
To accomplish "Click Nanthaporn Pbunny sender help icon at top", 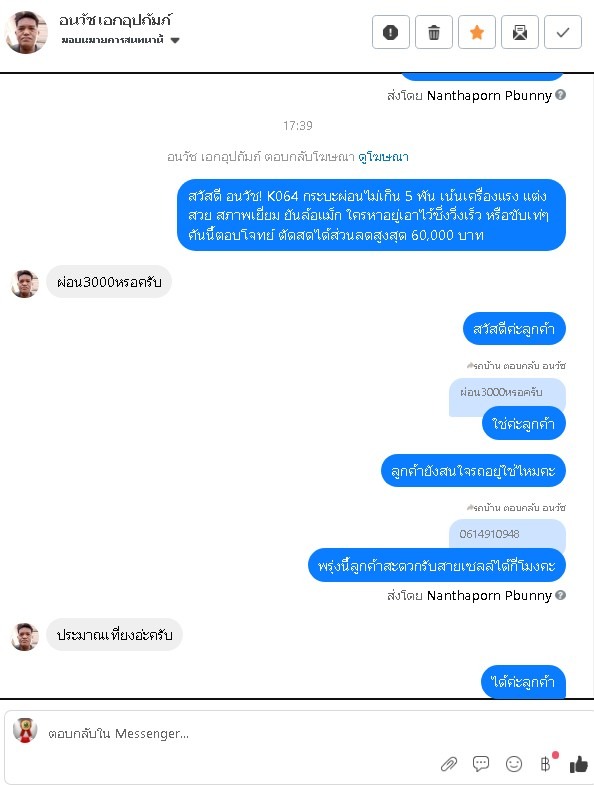I will coord(561,95).
